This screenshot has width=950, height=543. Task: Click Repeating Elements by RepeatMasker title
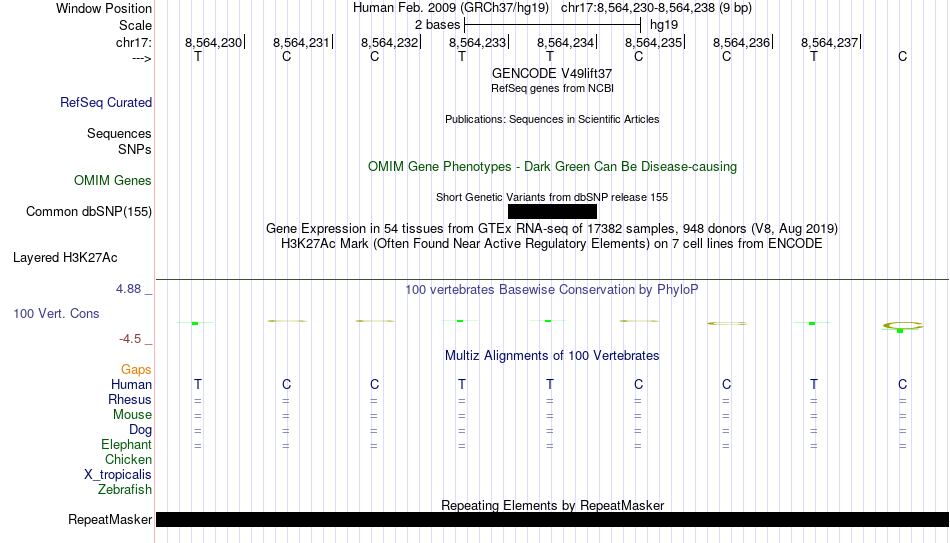[552, 505]
